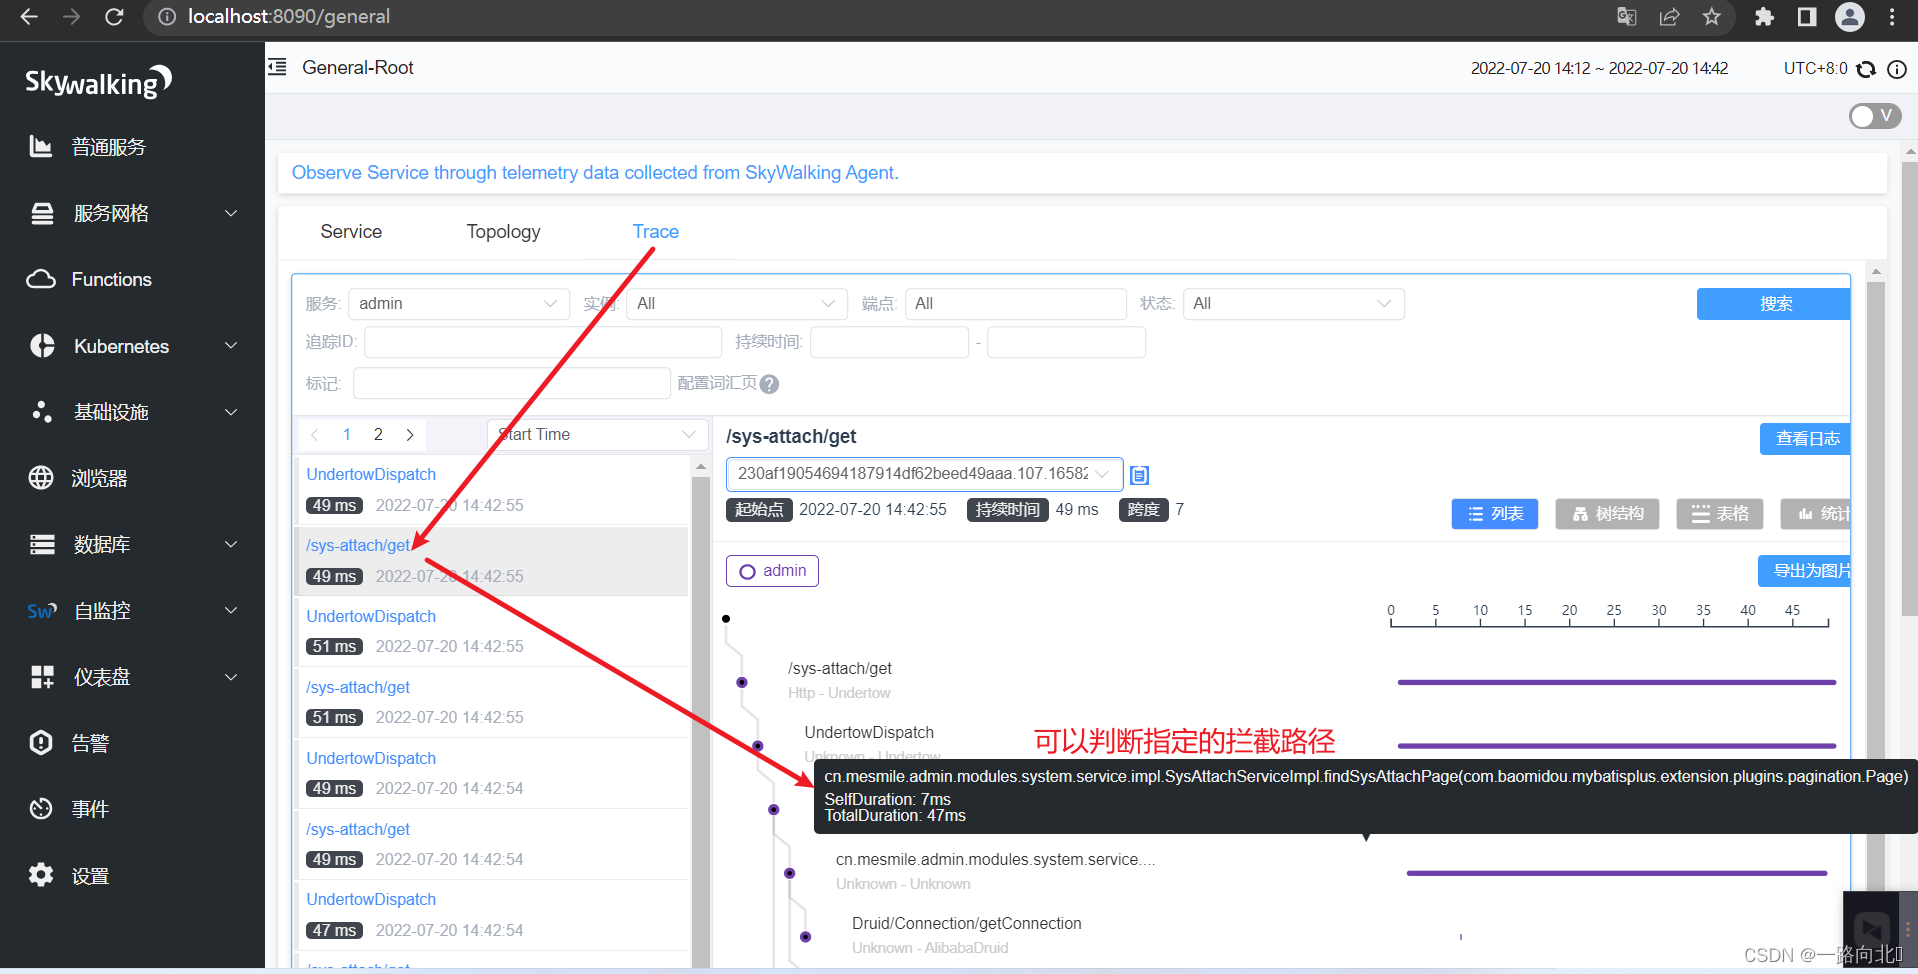Click the Skywalking logo

pyautogui.click(x=98, y=82)
